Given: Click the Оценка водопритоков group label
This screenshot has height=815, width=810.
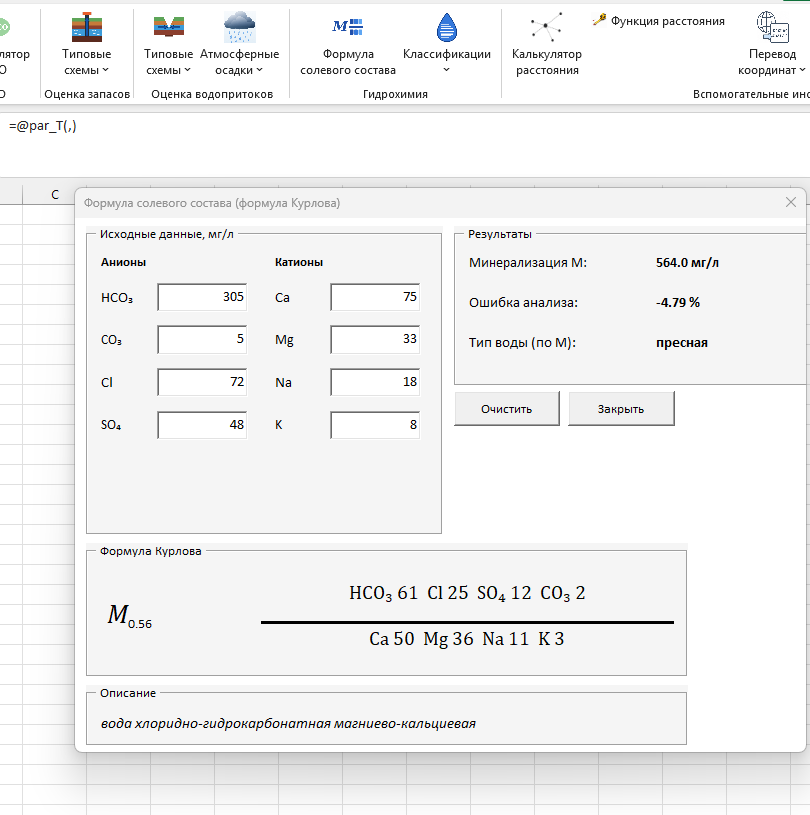Looking at the screenshot, I should coord(212,94).
